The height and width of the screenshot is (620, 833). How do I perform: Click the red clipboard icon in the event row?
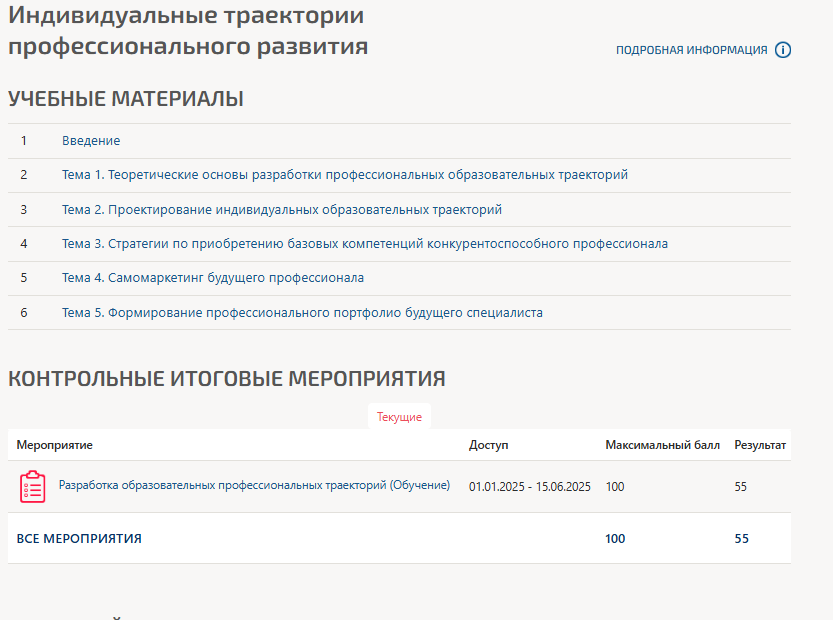33,487
